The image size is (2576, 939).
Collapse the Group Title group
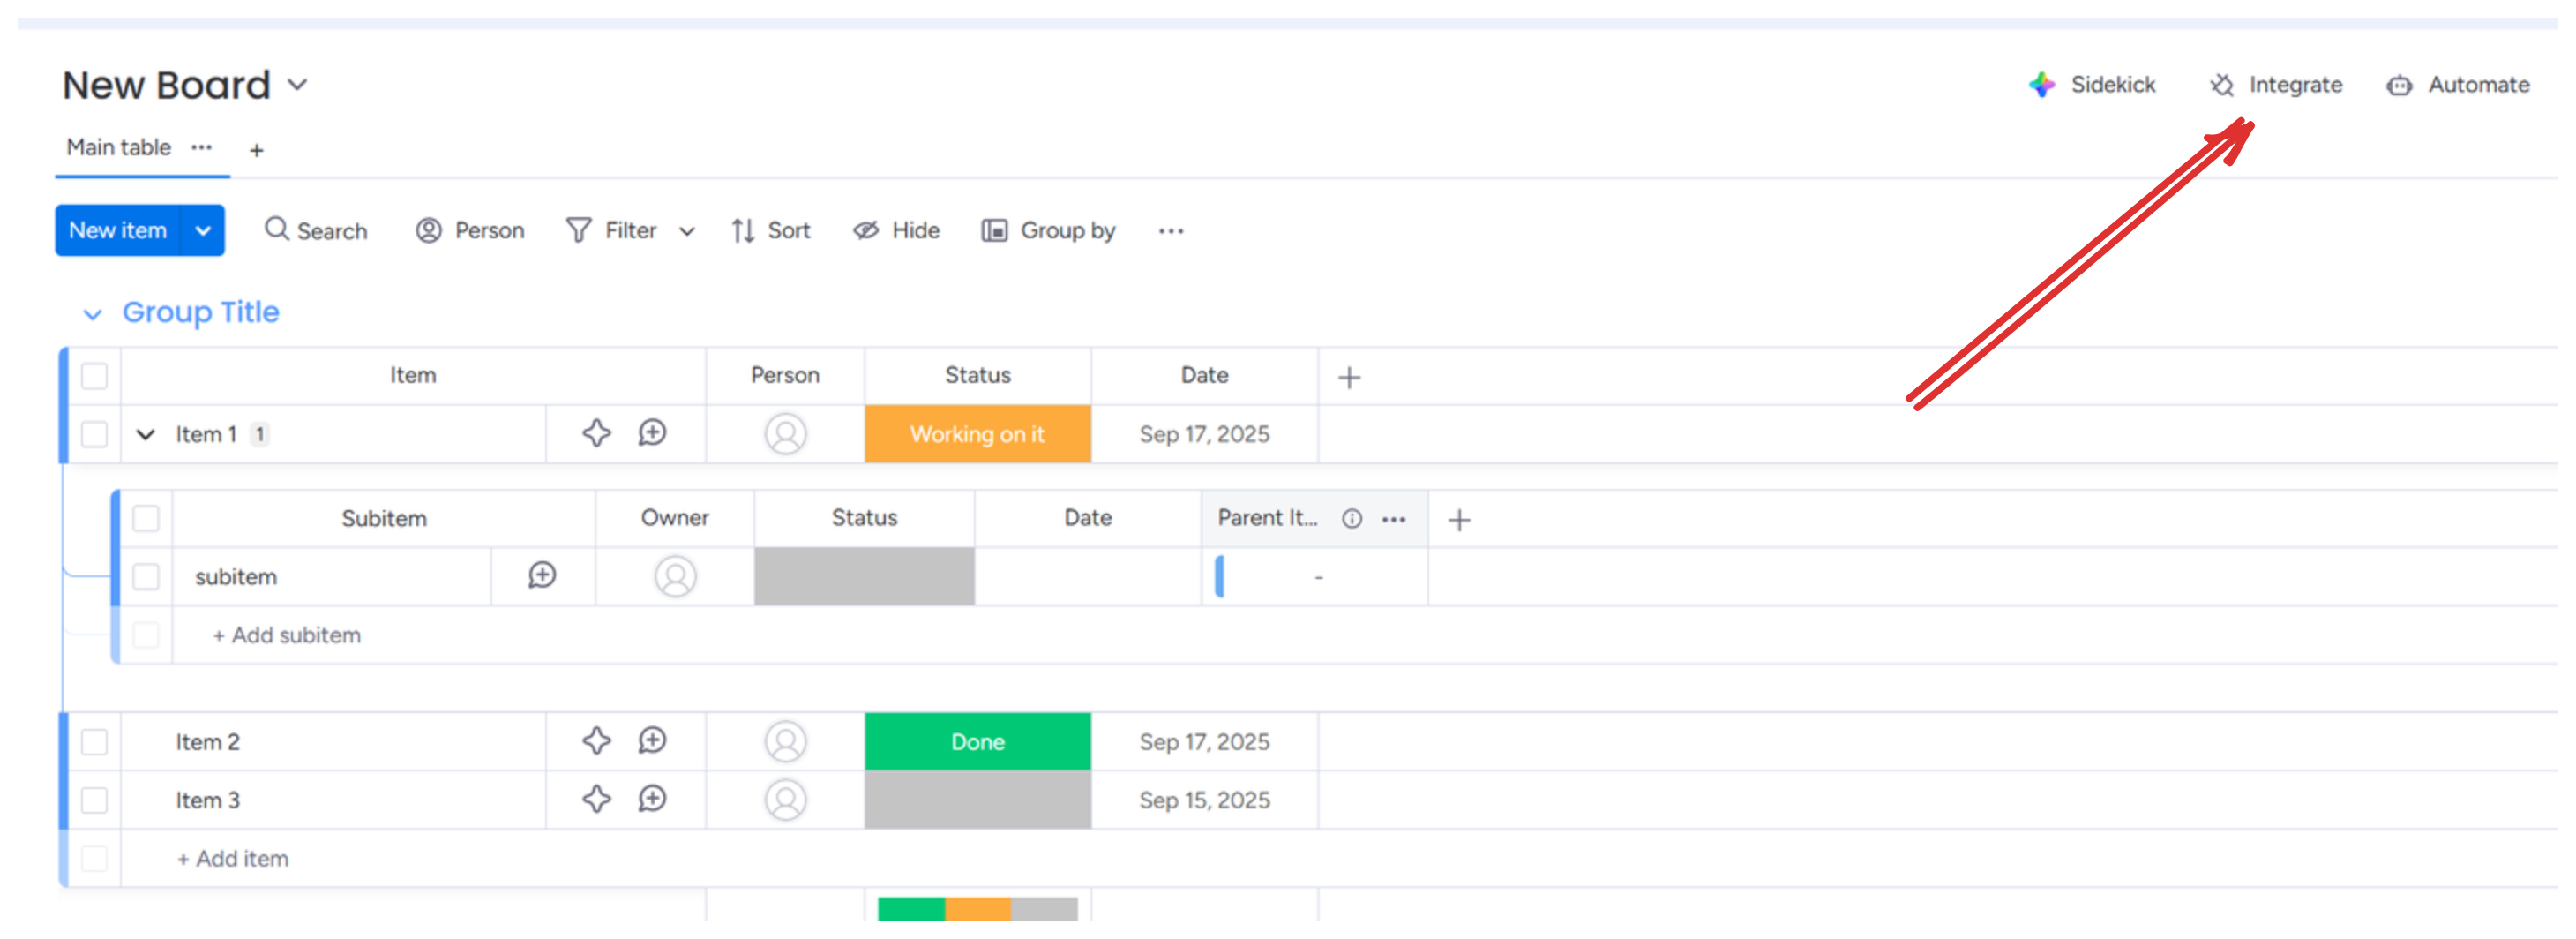[92, 315]
